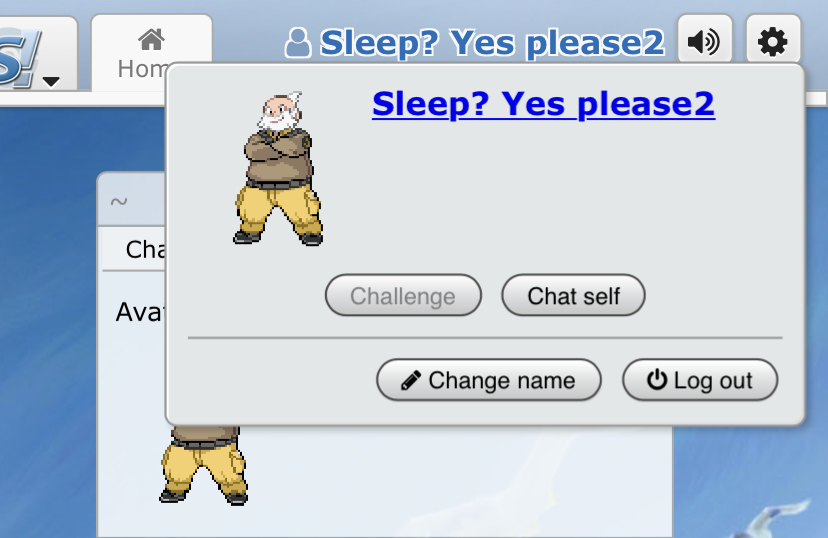Viewport: 828px width, 538px height.
Task: Click Change name button
Action: point(488,380)
